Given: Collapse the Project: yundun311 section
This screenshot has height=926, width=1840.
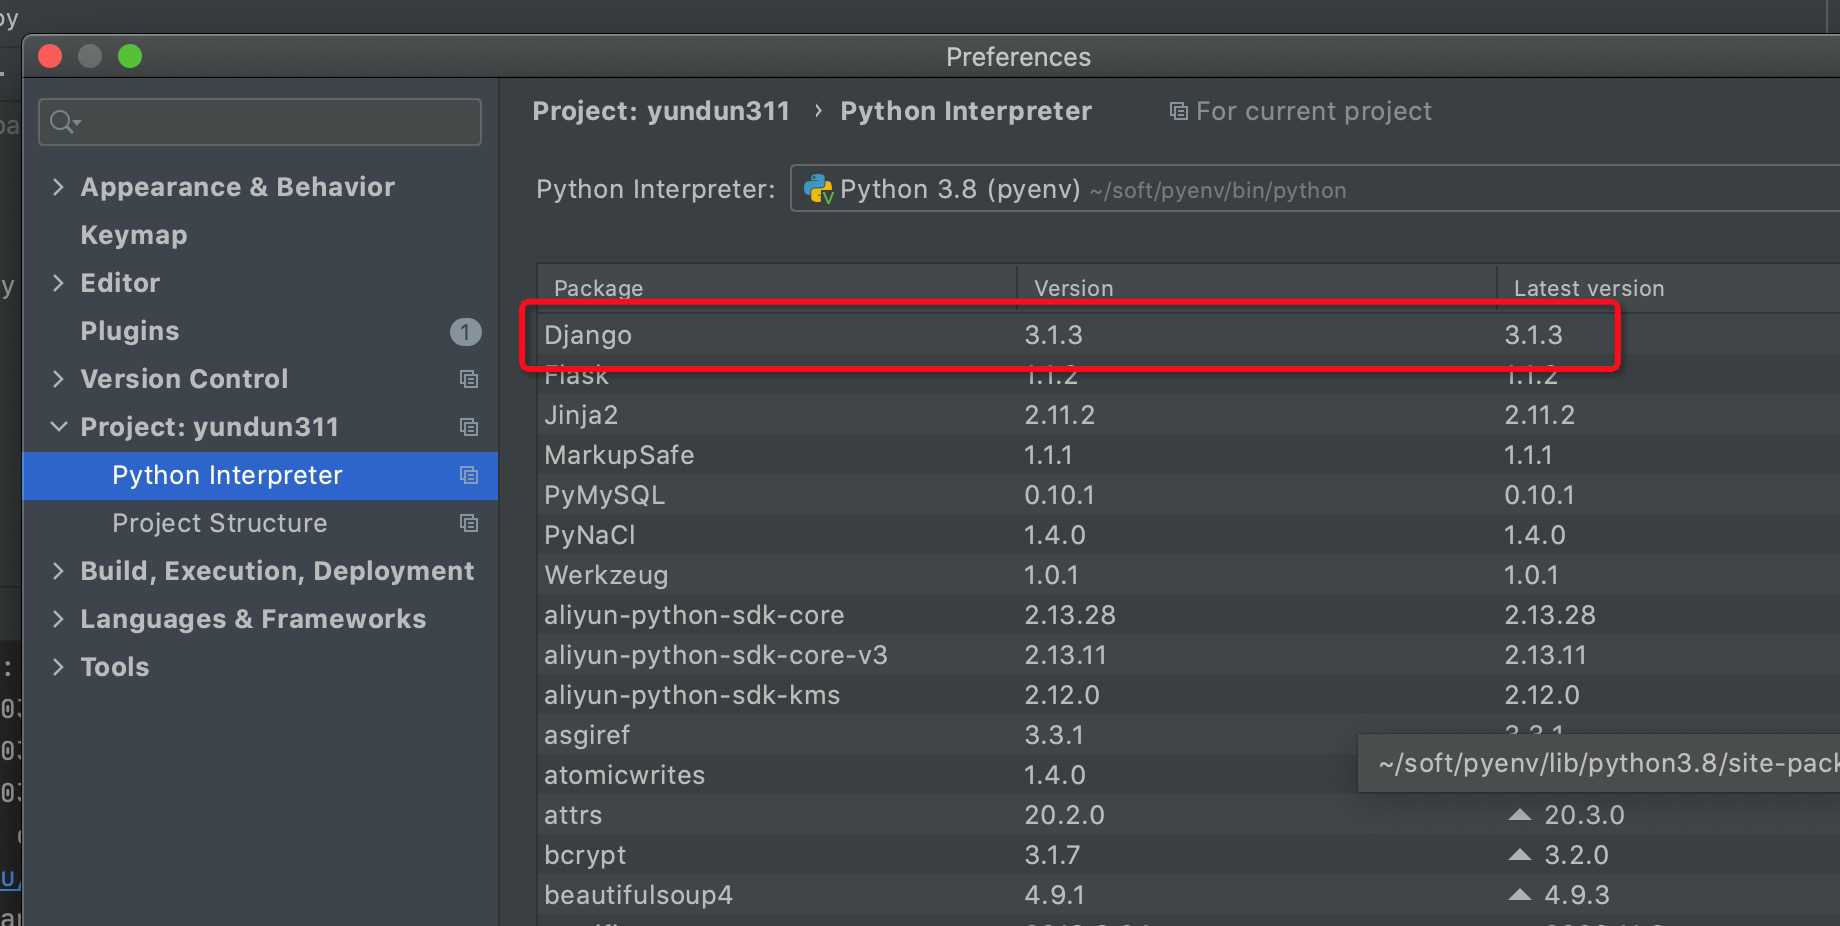Looking at the screenshot, I should click(59, 427).
